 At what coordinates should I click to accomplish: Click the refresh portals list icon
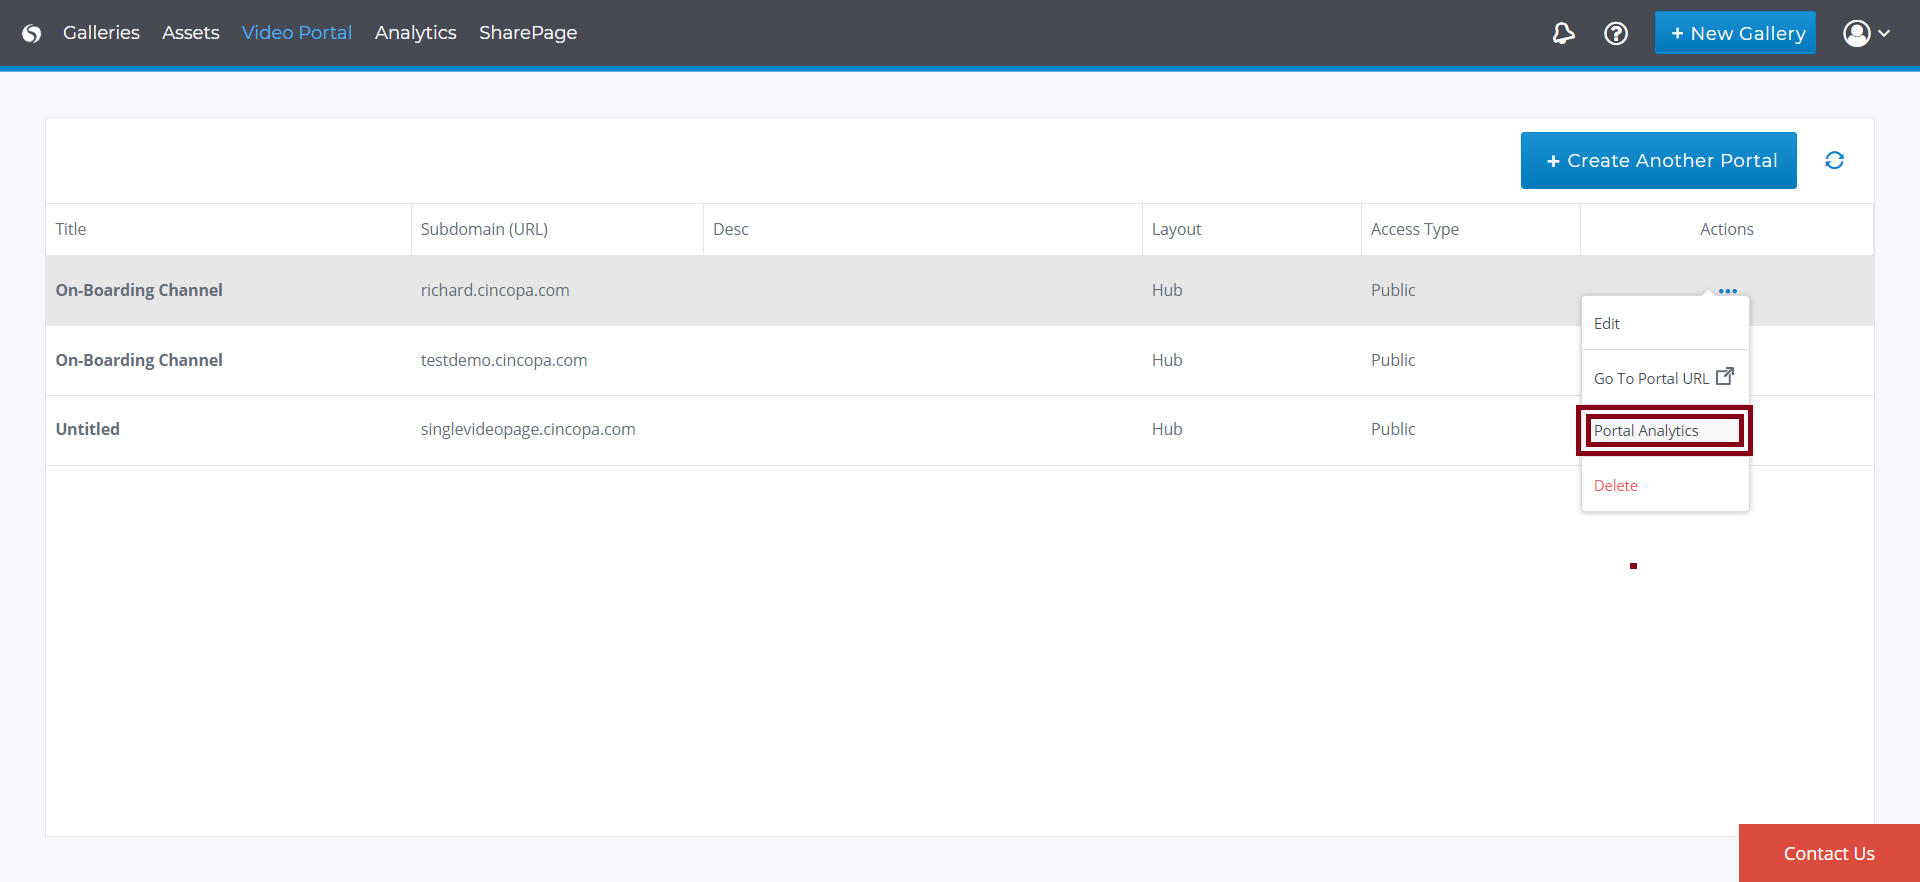[1834, 161]
